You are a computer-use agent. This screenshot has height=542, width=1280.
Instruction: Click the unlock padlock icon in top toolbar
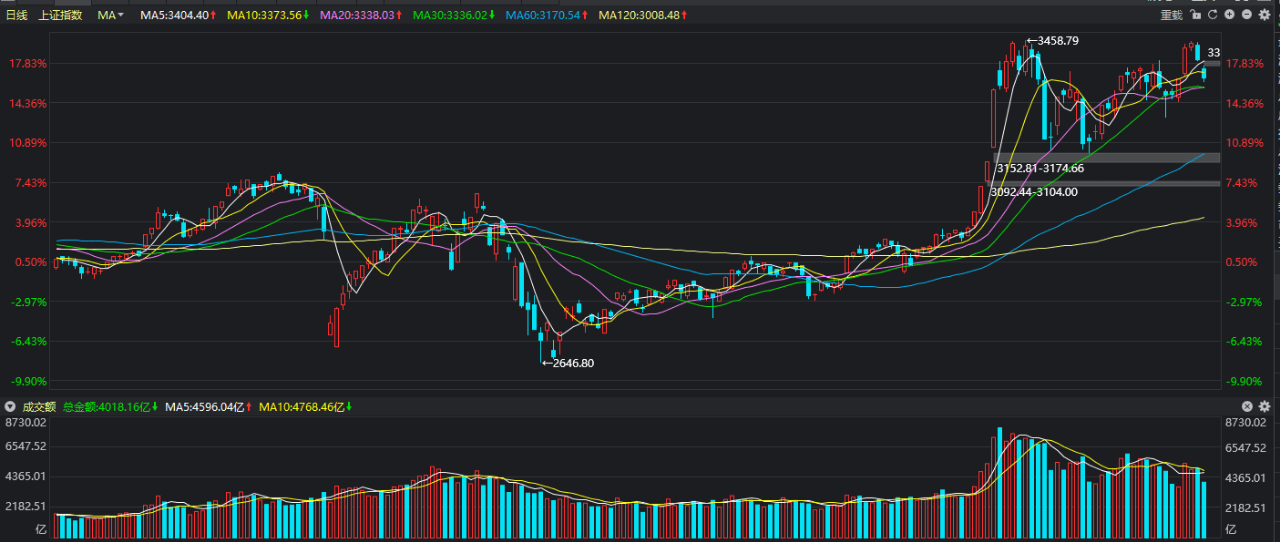(x=1195, y=14)
